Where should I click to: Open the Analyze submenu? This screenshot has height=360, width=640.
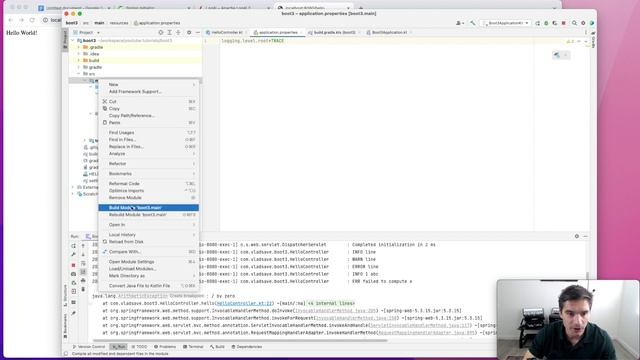click(x=149, y=153)
